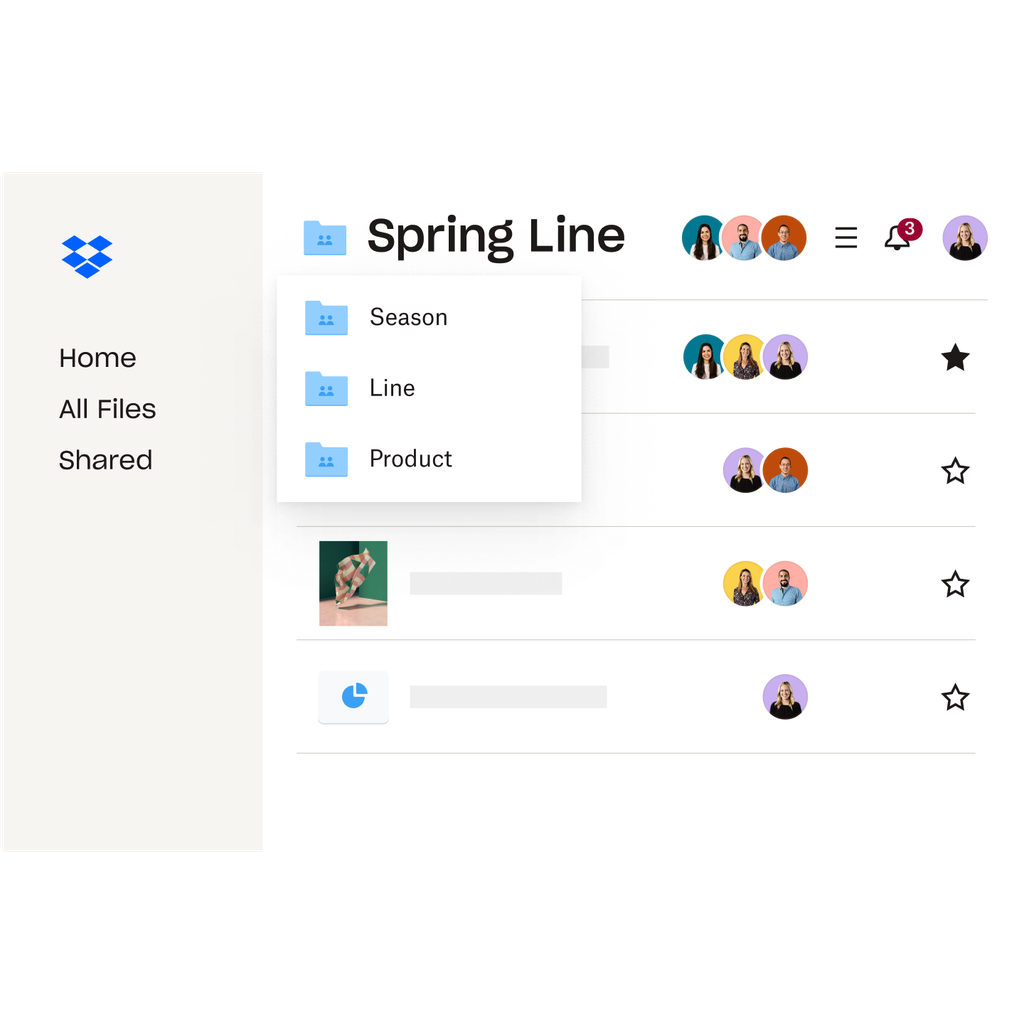Viewport: 1024px width, 1024px height.
Task: Open the fabric image thumbnail
Action: (x=353, y=583)
